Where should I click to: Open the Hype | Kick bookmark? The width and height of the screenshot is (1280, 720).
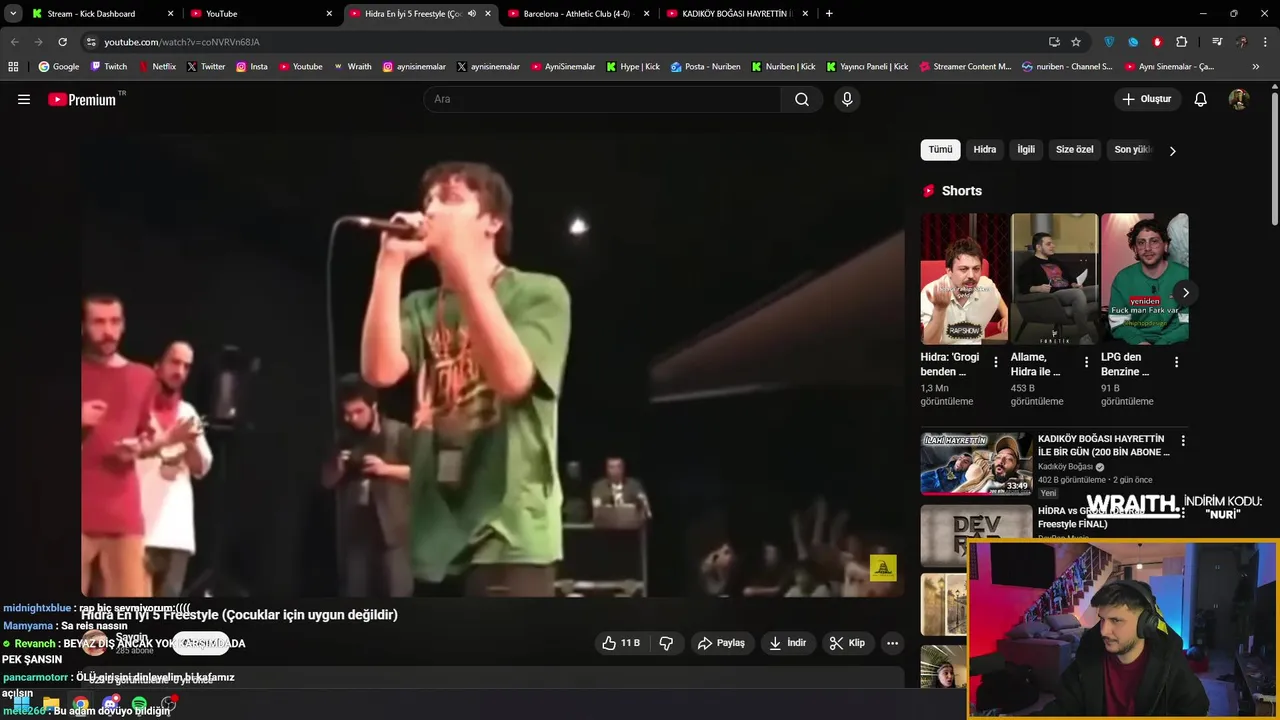coord(633,66)
